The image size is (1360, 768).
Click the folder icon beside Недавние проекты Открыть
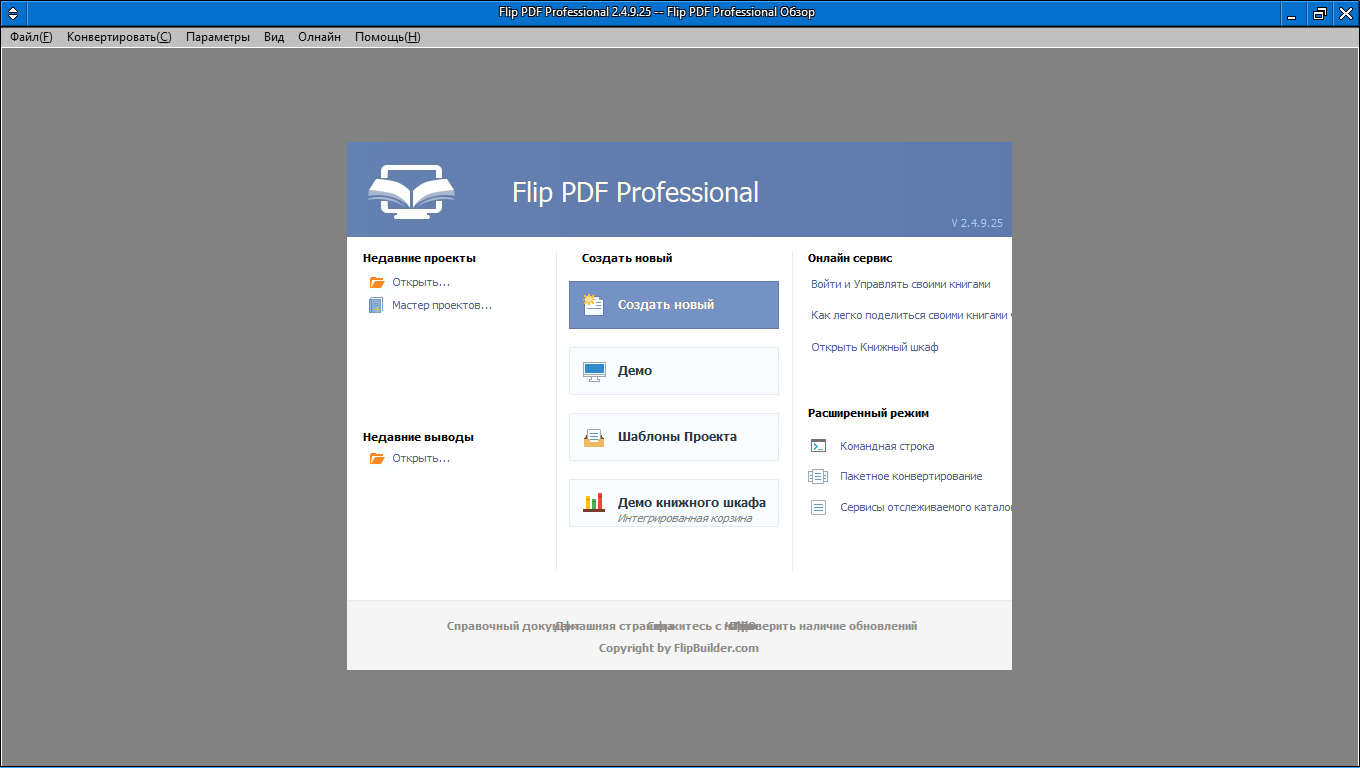[377, 282]
